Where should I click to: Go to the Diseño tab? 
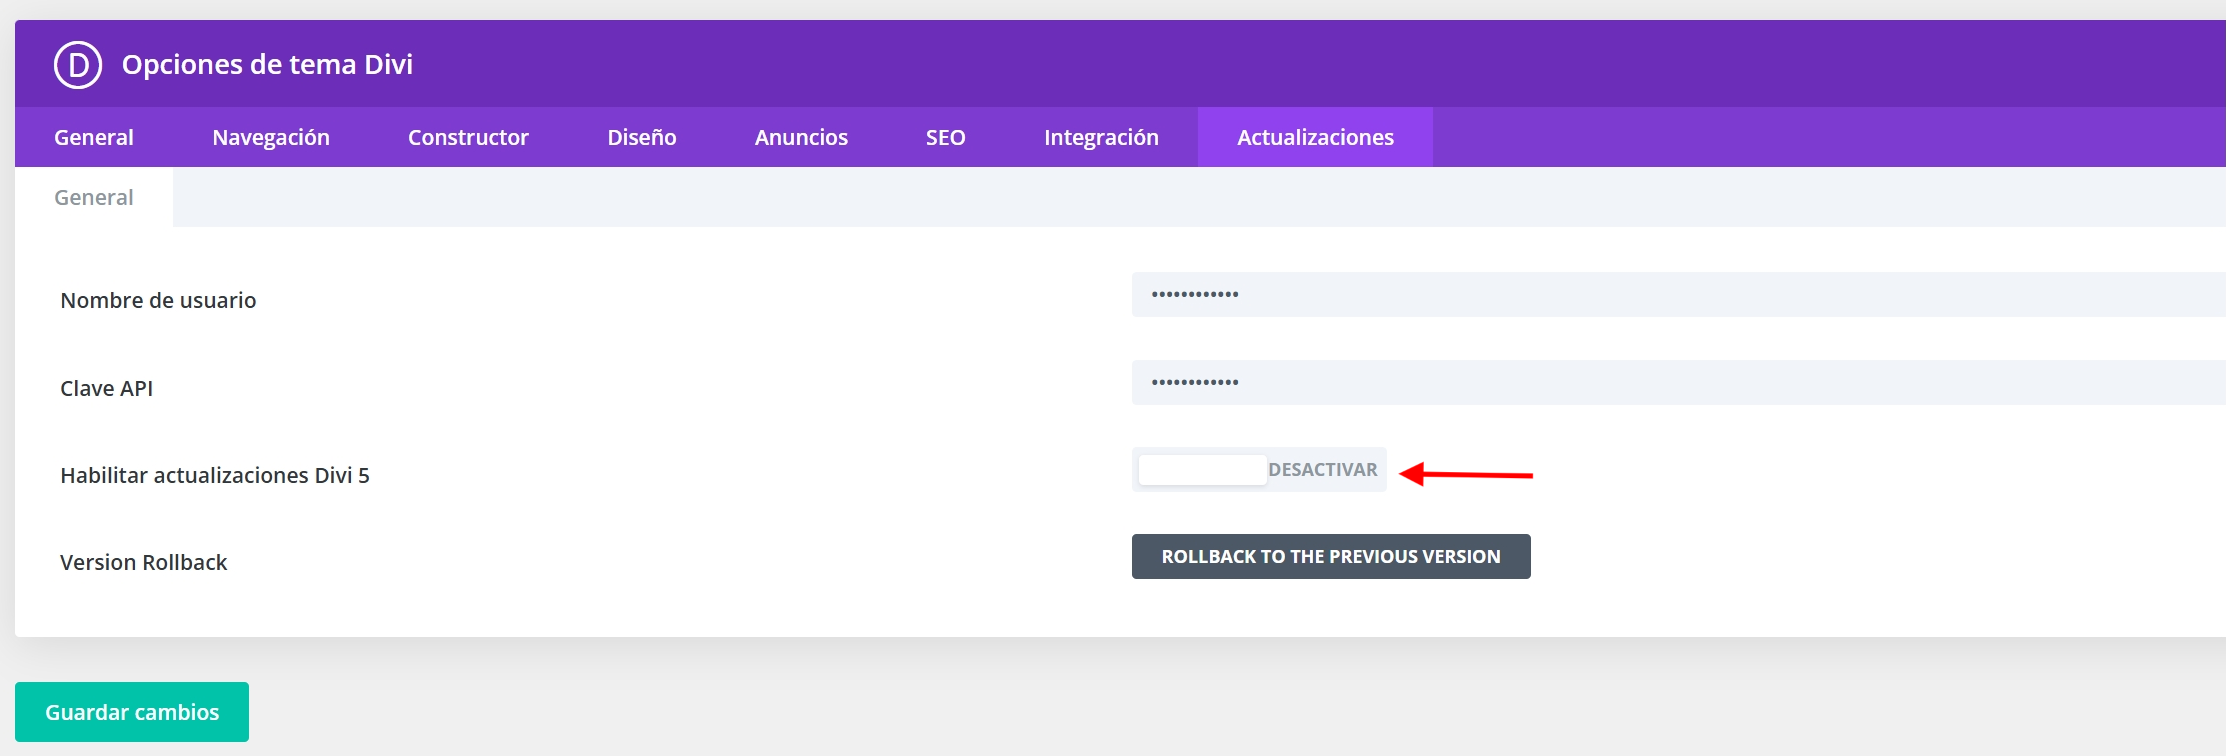(642, 138)
